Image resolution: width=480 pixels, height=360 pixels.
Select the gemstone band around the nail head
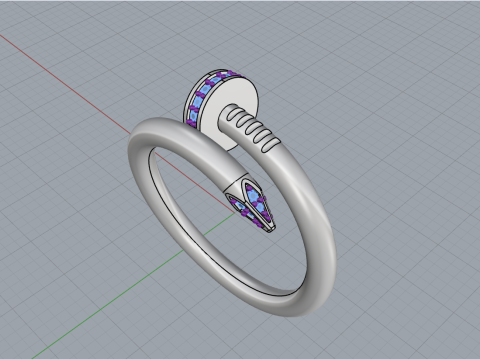pos(203,94)
